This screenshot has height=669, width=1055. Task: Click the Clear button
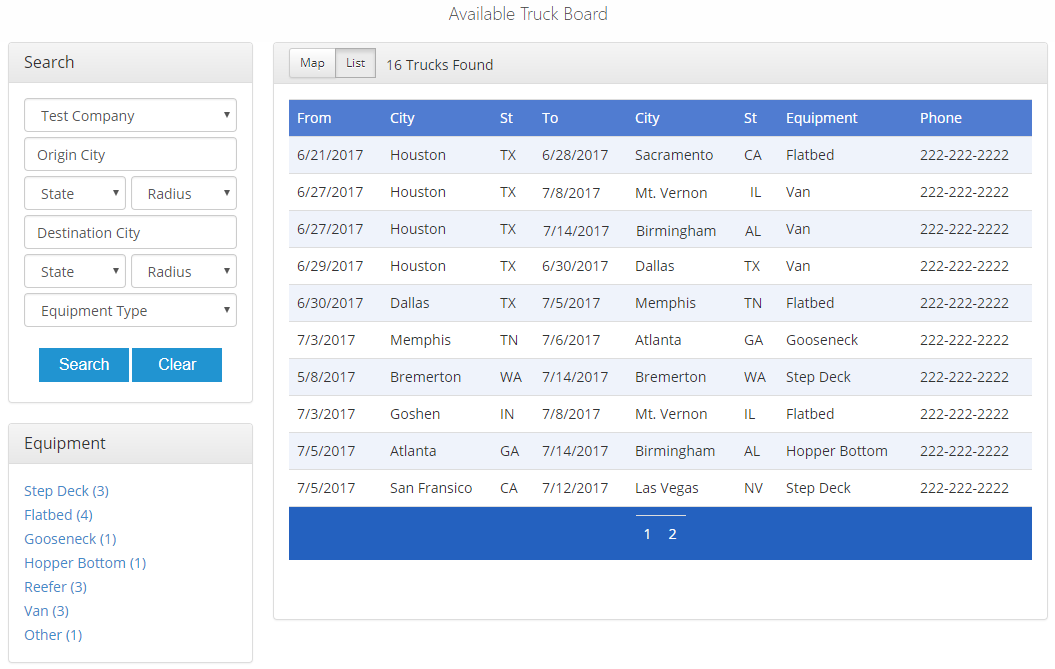(177, 365)
